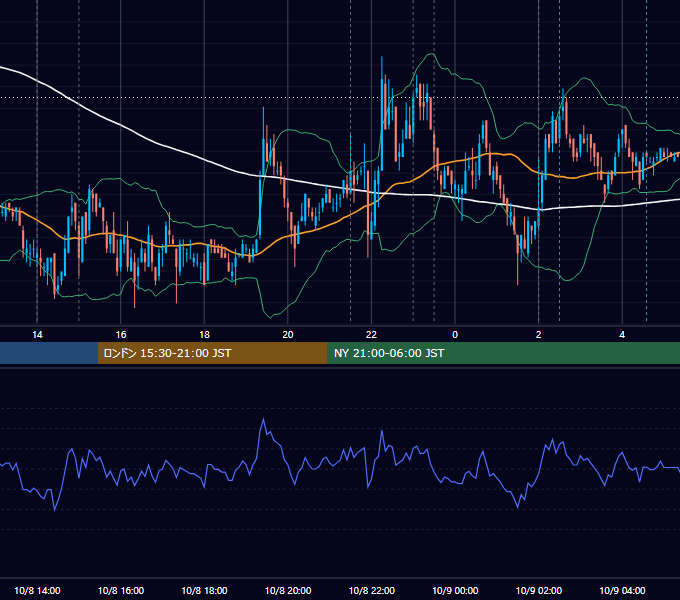Click the 10/8 14:00 time label
The image size is (680, 600).
click(x=37, y=590)
